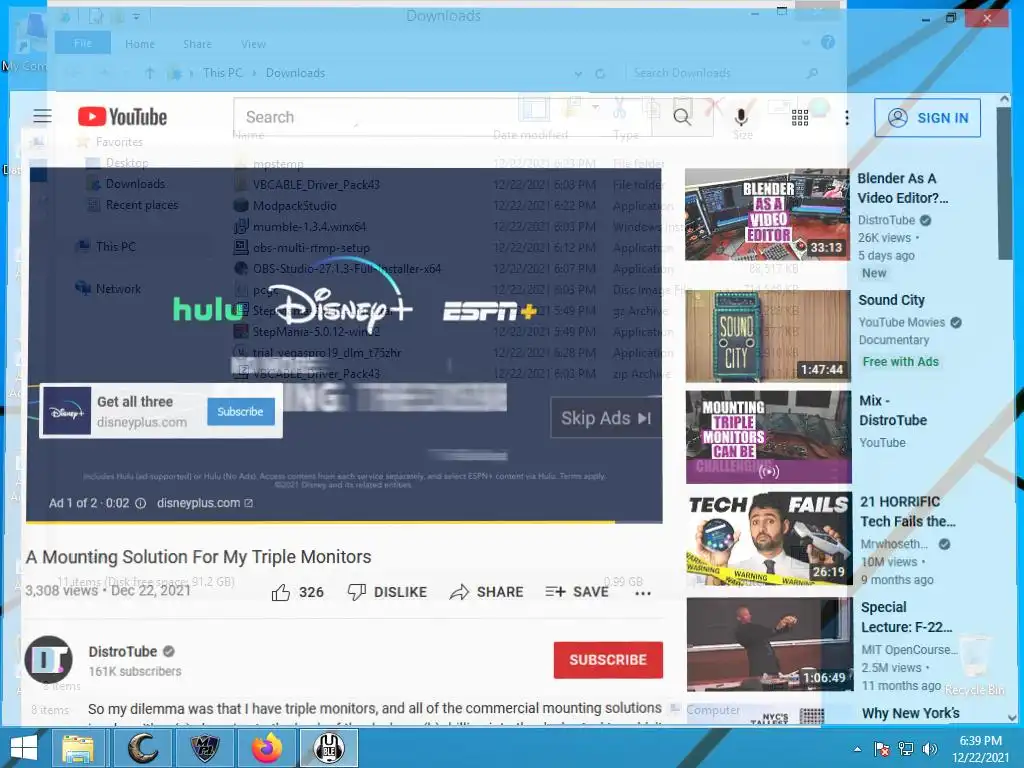Viewport: 1024px width, 768px height.
Task: Open the disneyplus.com ad link
Action: [x=204, y=503]
